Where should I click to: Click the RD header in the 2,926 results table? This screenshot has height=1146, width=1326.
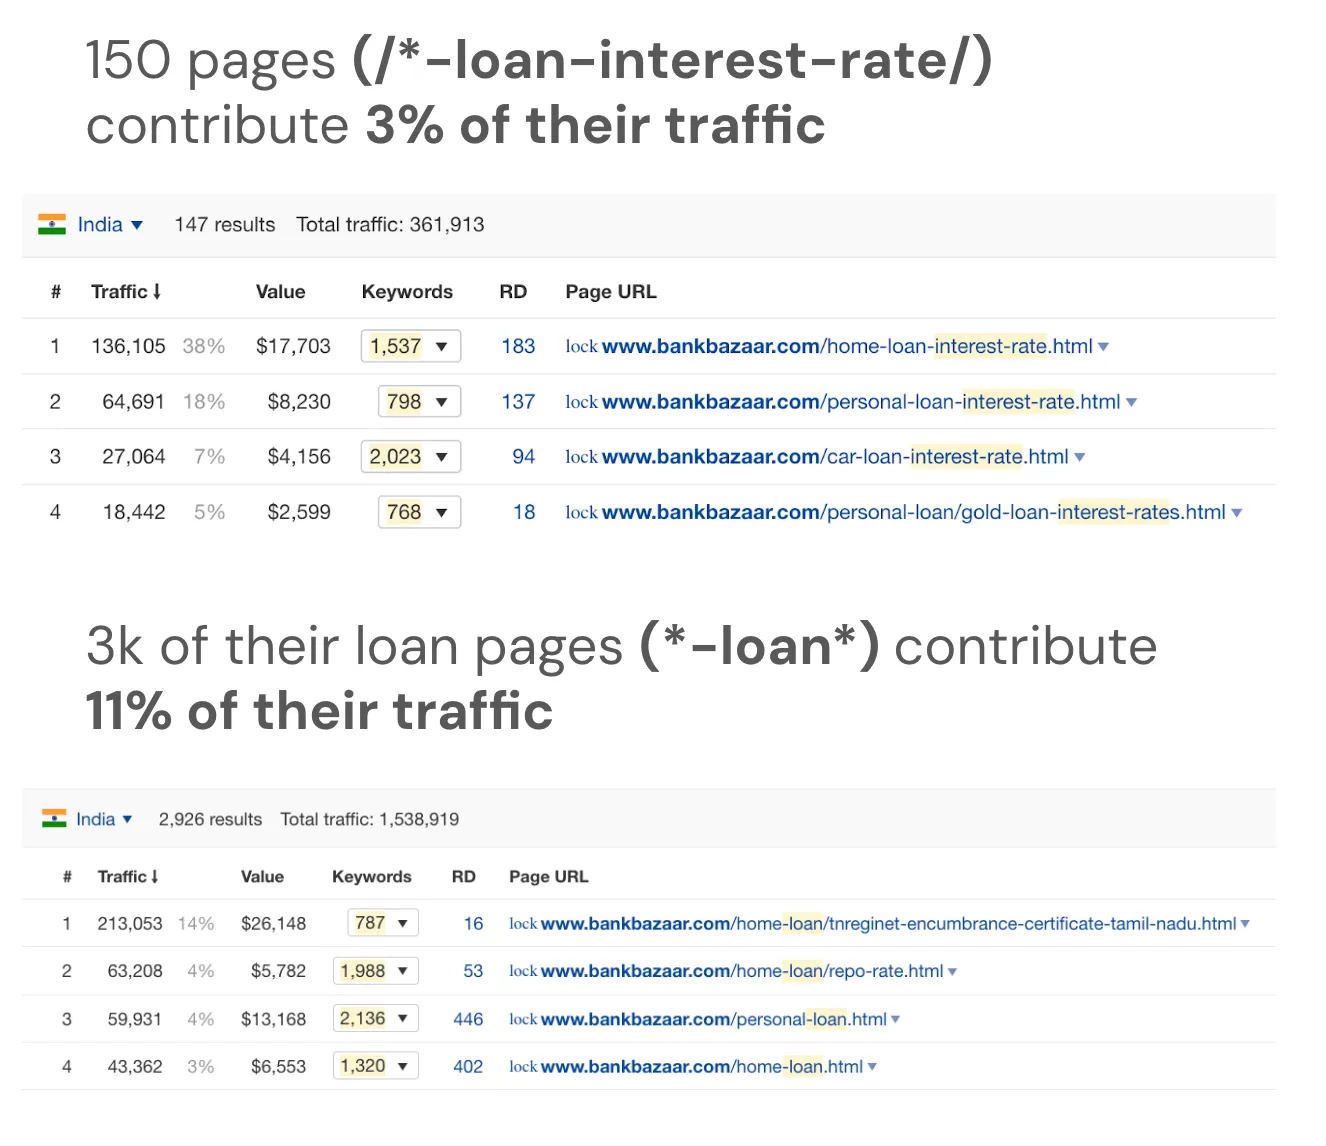coord(464,877)
